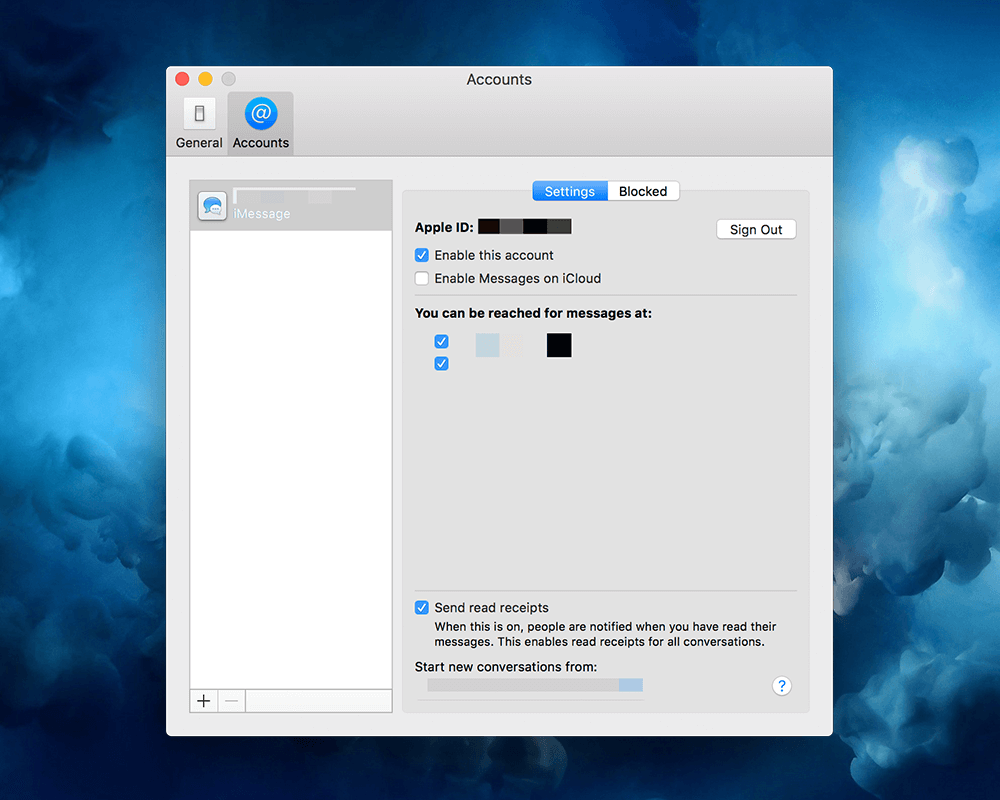Screen dimensions: 1000x800
Task: Switch to the Settings tab
Action: tap(570, 191)
